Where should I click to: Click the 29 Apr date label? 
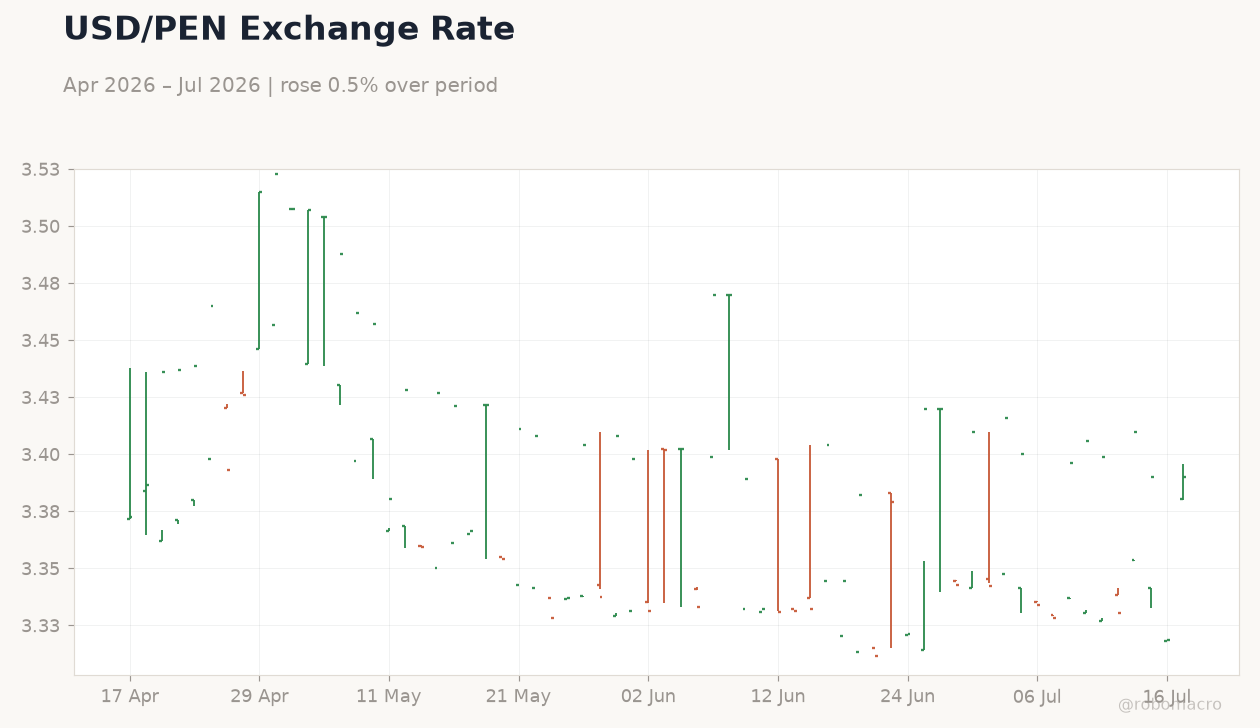(x=259, y=697)
